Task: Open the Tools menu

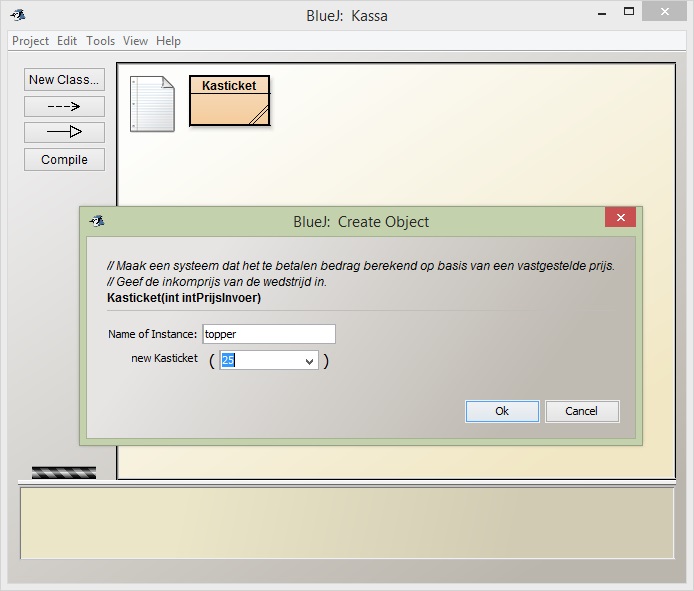Action: (x=100, y=41)
